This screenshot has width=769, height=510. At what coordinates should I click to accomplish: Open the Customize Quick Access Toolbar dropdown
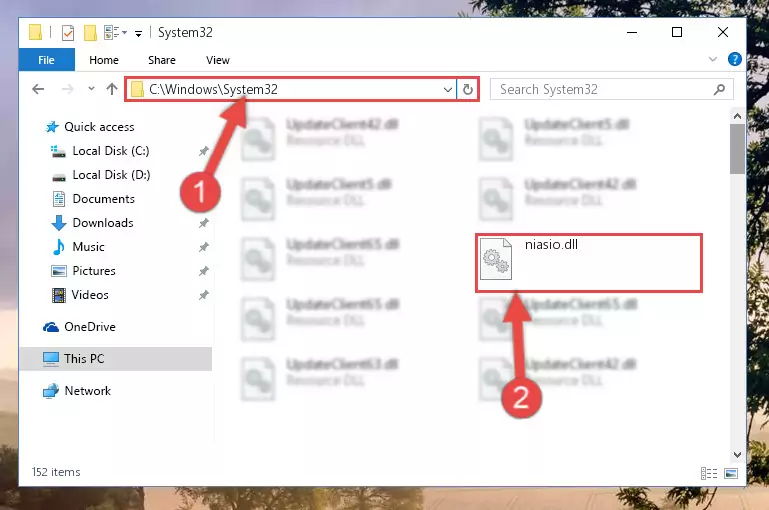[x=139, y=33]
